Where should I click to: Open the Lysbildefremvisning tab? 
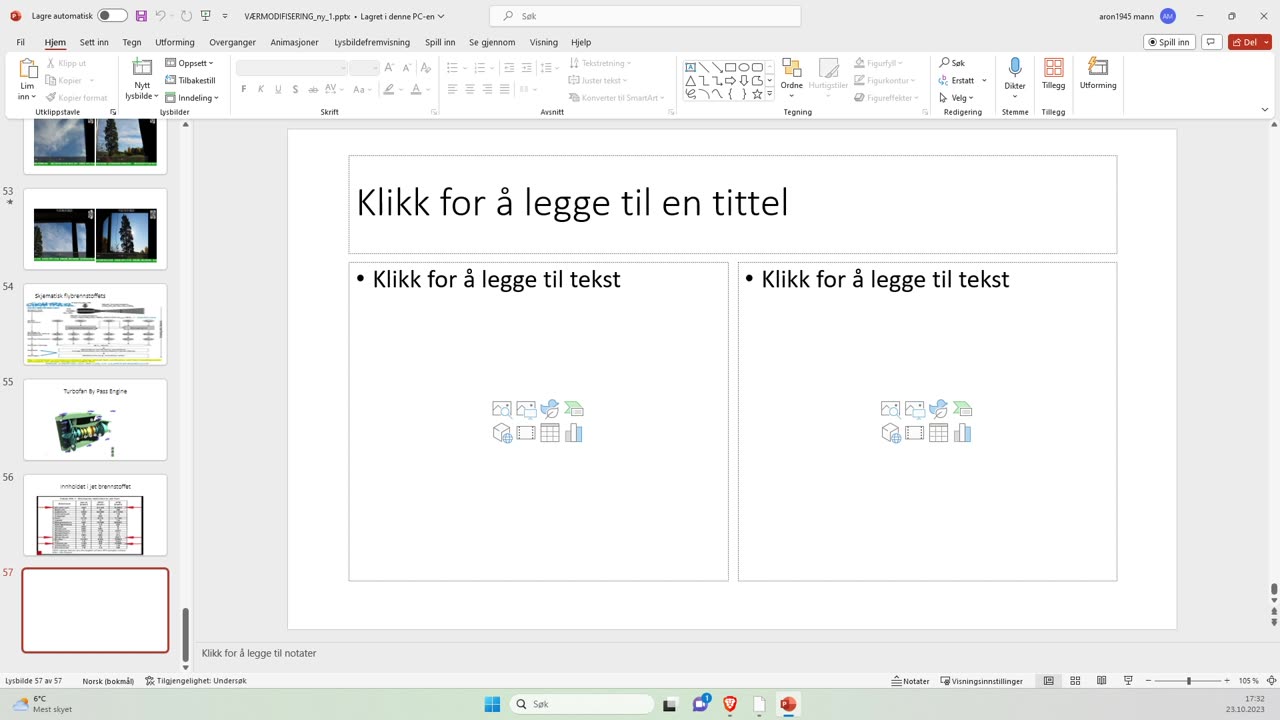(372, 42)
